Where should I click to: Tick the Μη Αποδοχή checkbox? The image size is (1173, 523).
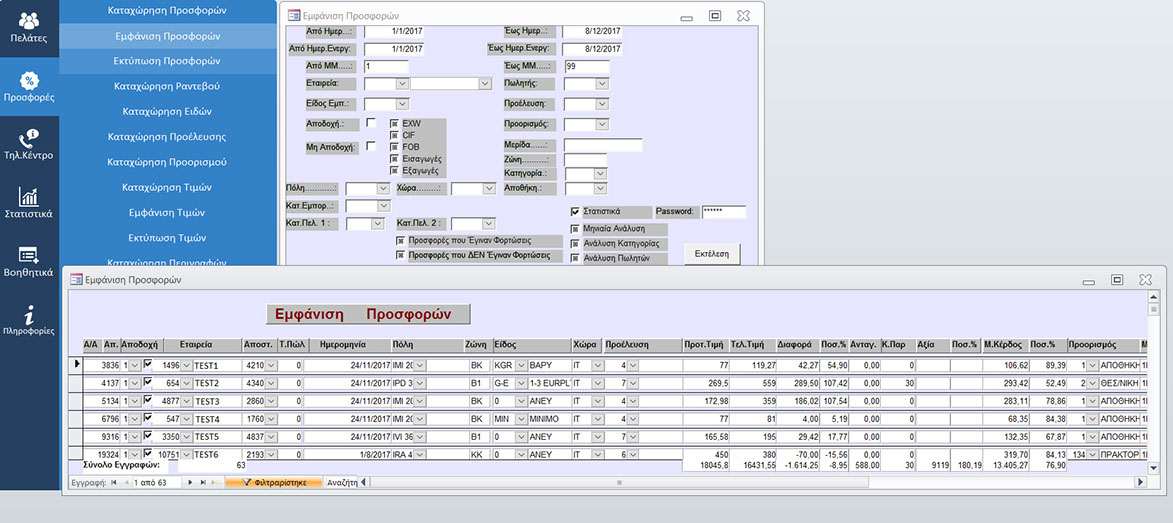point(371,146)
